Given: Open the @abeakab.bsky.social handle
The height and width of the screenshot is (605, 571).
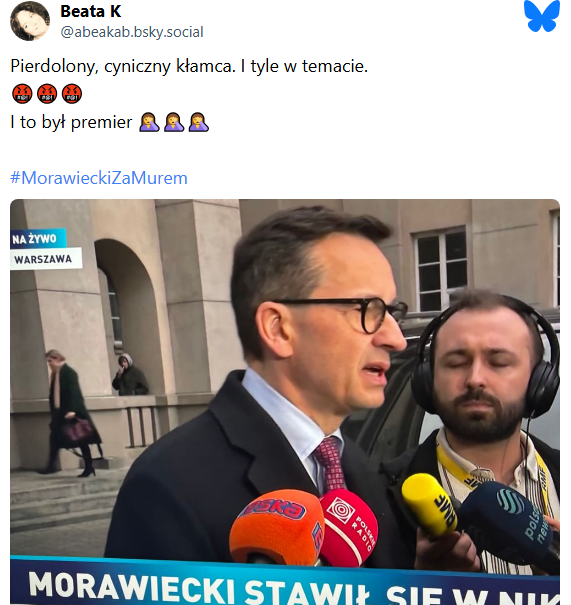Looking at the screenshot, I should pyautogui.click(x=132, y=32).
